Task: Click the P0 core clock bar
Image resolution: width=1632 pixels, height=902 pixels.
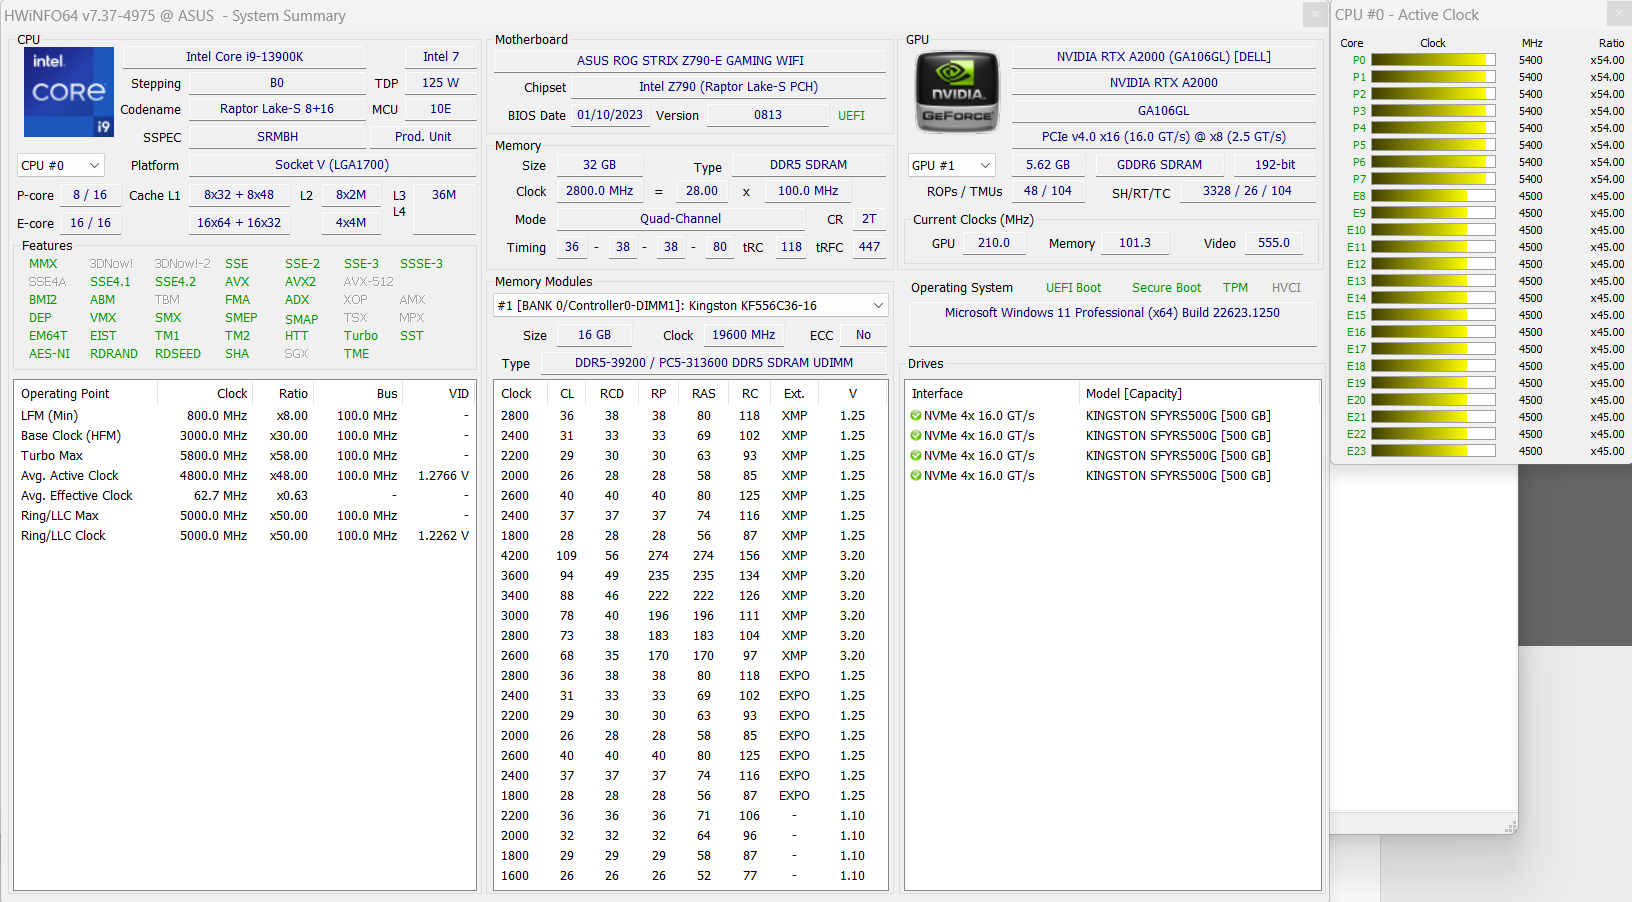Action: 1433,60
